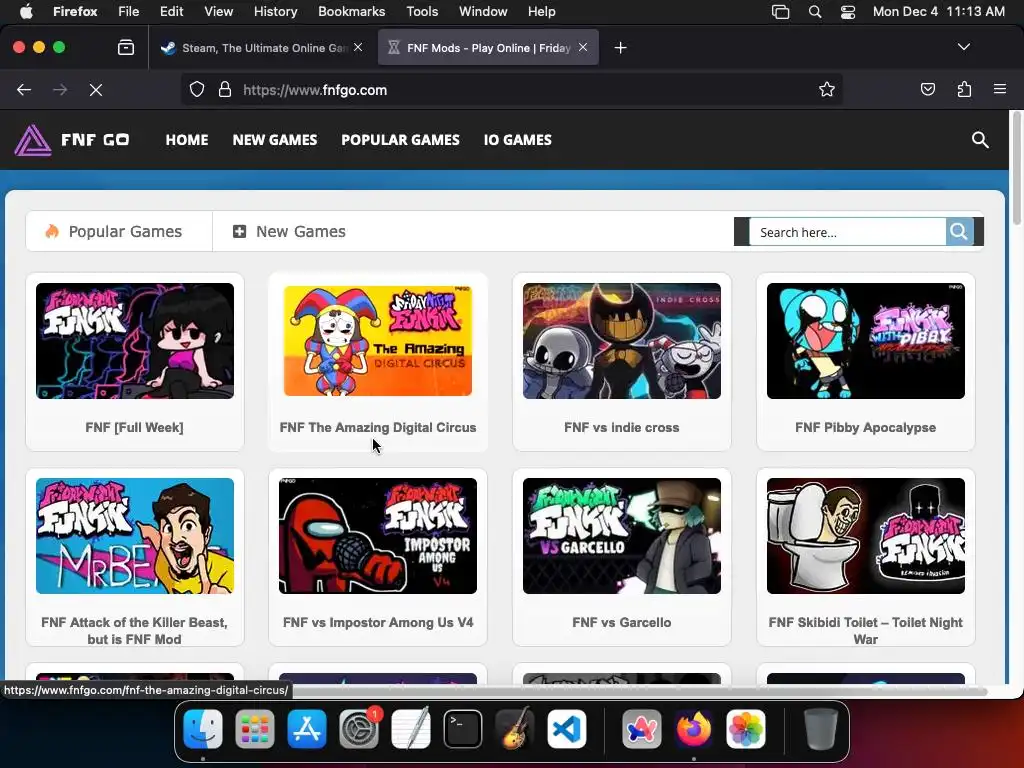The height and width of the screenshot is (768, 1024).
Task: Open Firefox View tab overview icon
Action: [x=125, y=47]
